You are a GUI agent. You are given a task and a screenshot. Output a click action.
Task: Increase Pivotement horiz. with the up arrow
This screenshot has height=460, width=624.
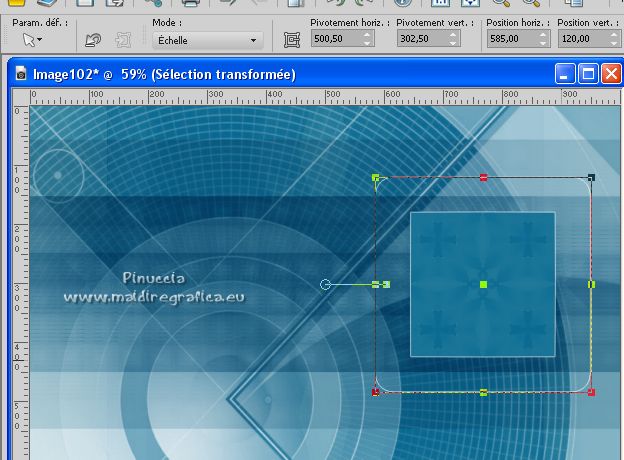367,35
